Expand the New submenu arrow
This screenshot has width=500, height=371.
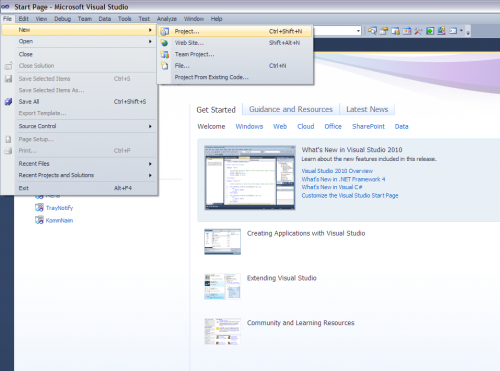pos(150,30)
